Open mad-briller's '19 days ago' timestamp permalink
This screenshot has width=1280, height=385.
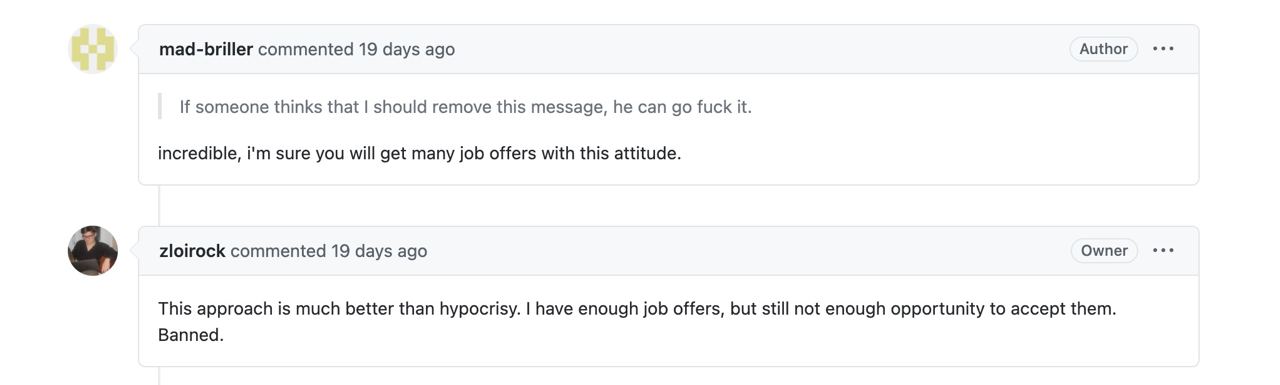[407, 49]
